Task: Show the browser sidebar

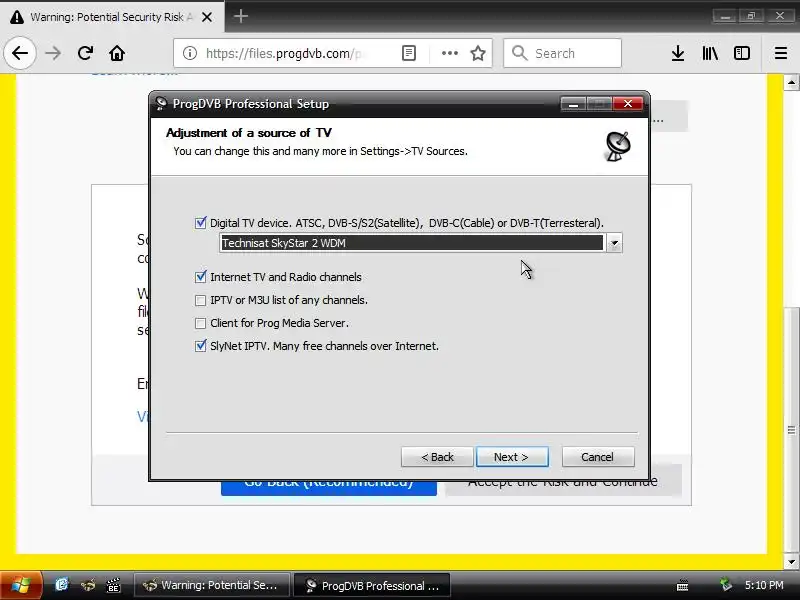Action: [741, 53]
